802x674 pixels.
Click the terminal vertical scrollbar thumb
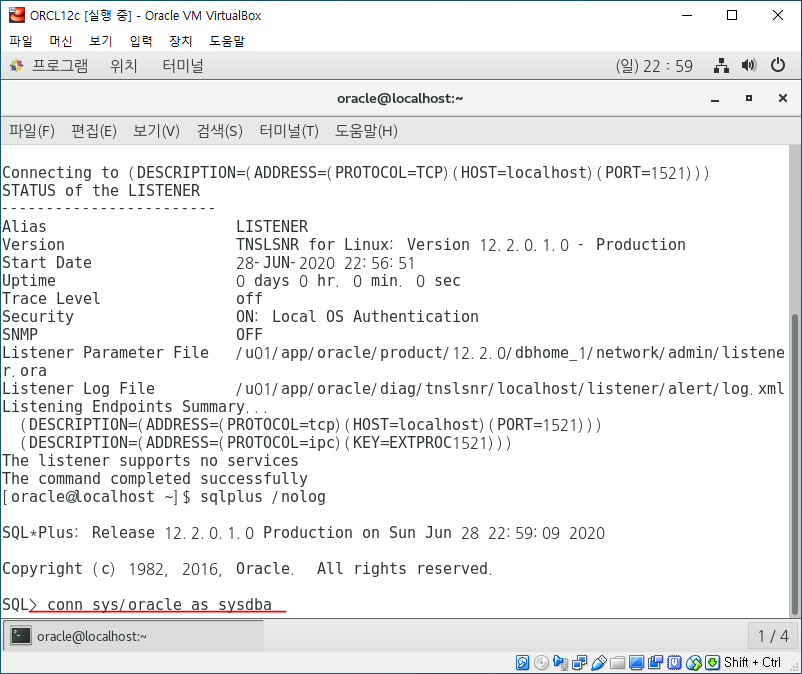tap(794, 464)
